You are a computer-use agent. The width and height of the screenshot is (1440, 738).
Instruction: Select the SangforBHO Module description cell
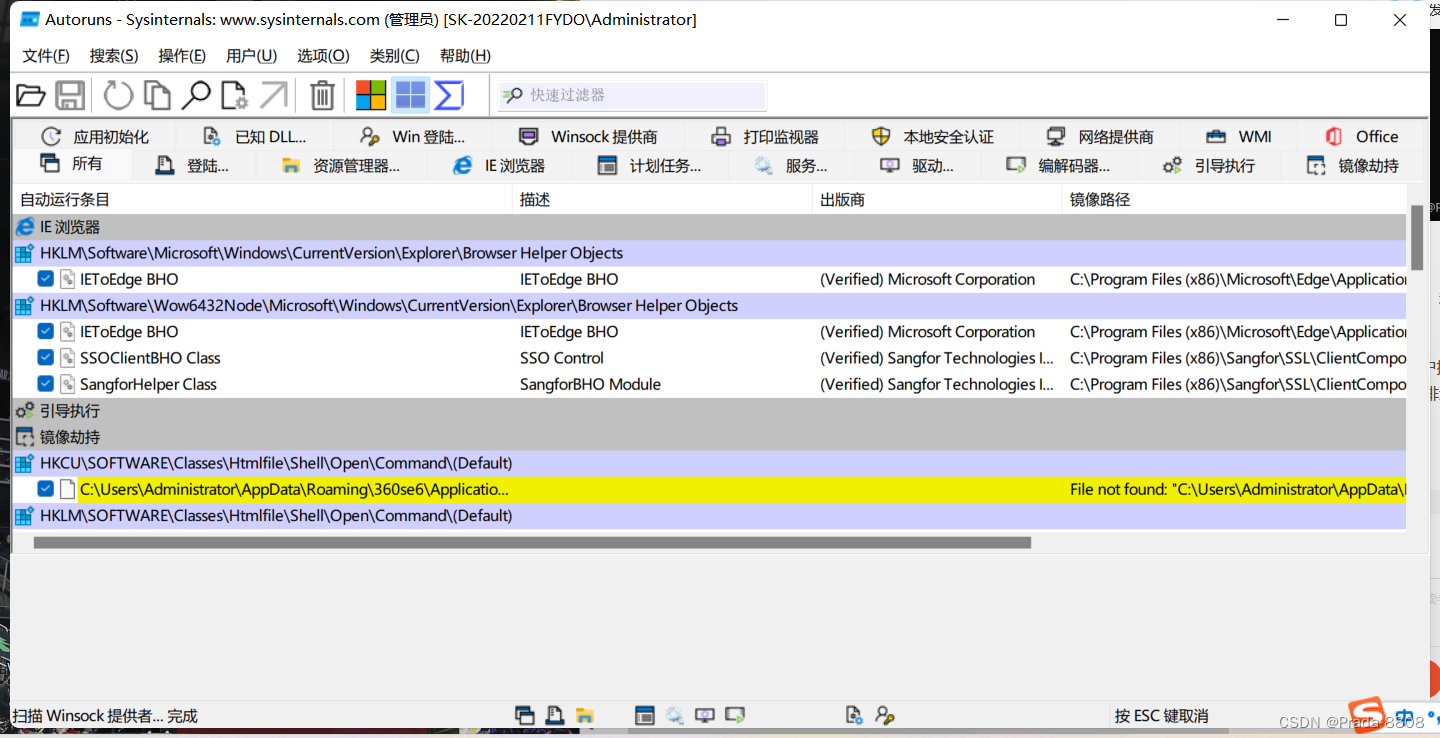[x=590, y=384]
